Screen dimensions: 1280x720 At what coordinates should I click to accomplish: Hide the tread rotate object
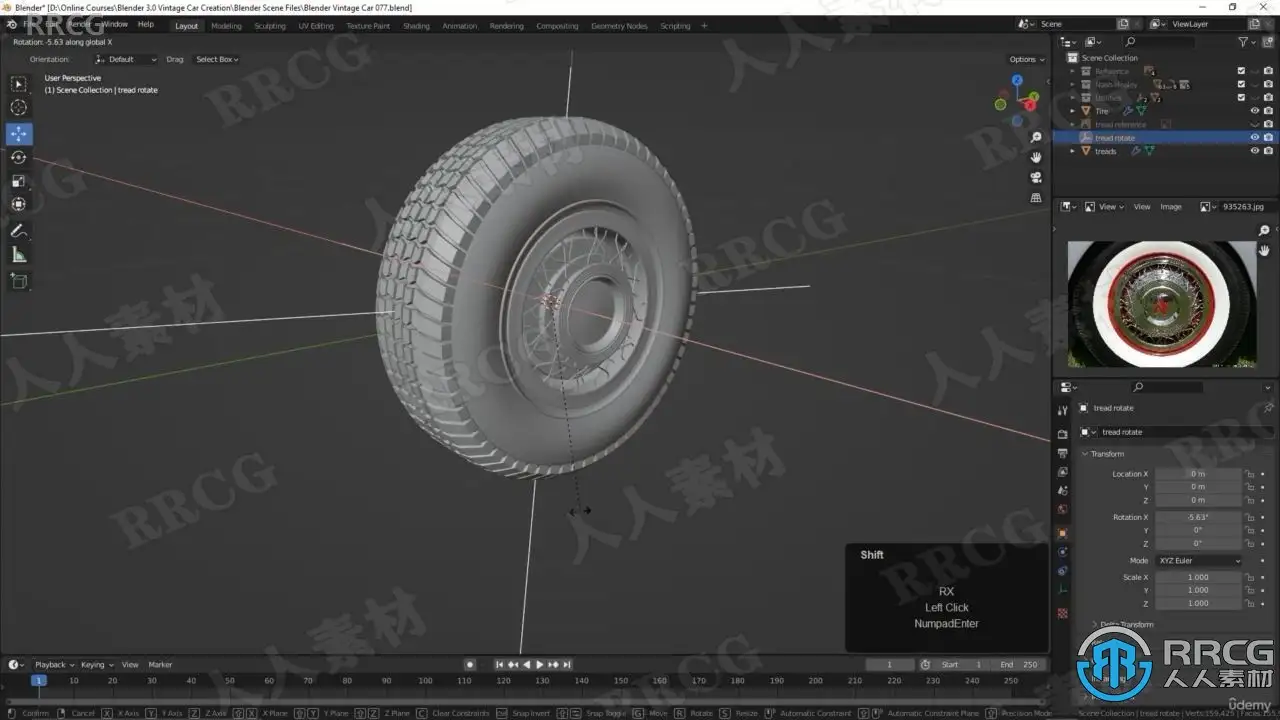[1254, 138]
